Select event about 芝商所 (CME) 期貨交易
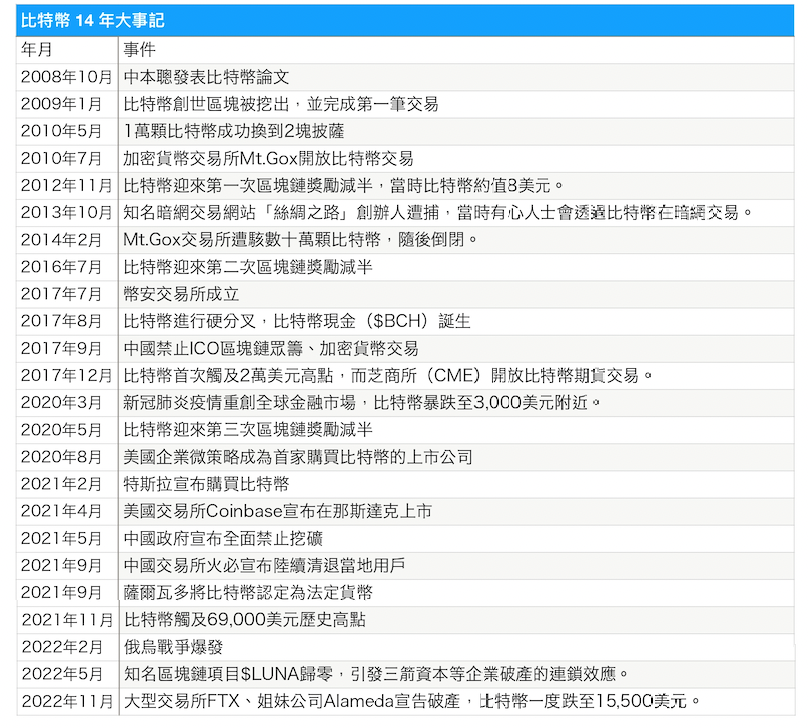This screenshot has height=728, width=808. (388, 376)
